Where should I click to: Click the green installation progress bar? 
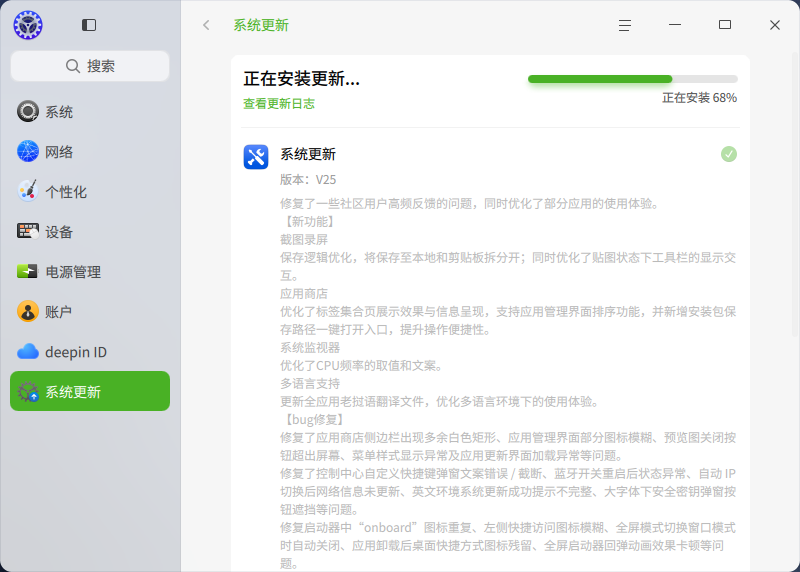[x=633, y=79]
